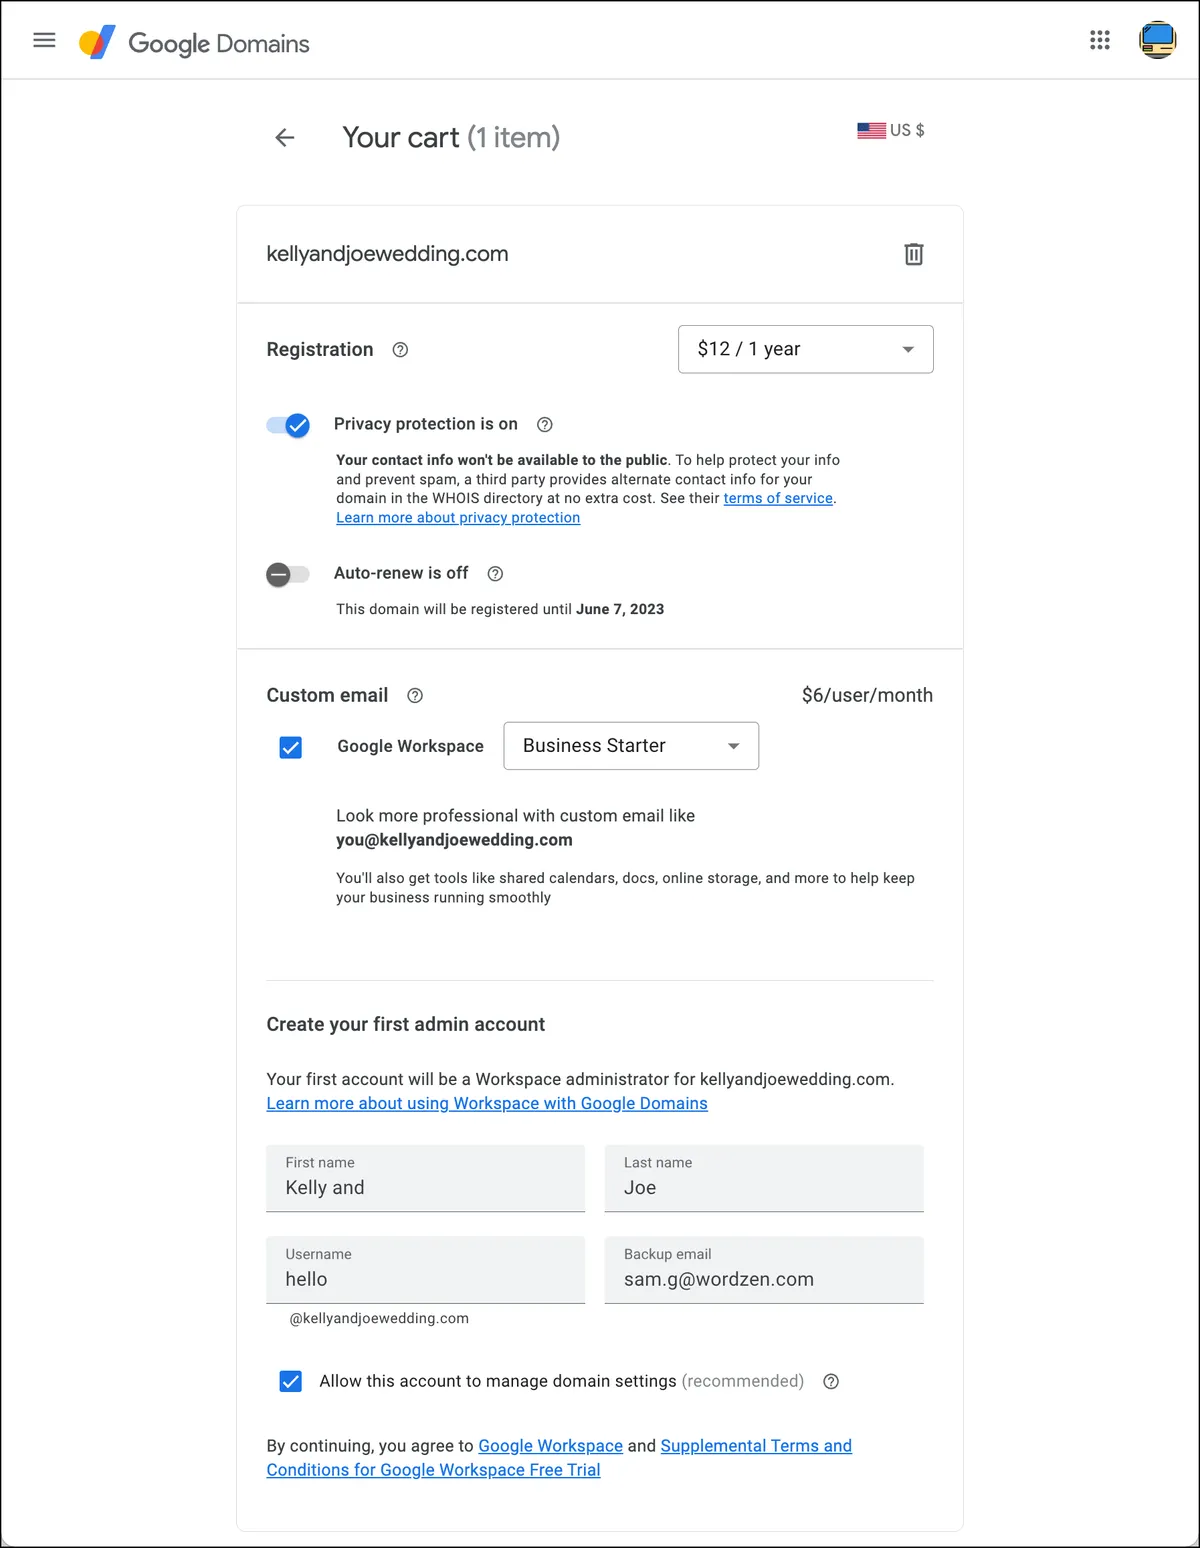Open Learn more about privacy protection link
Screen dimensions: 1200x1548
[458, 518]
